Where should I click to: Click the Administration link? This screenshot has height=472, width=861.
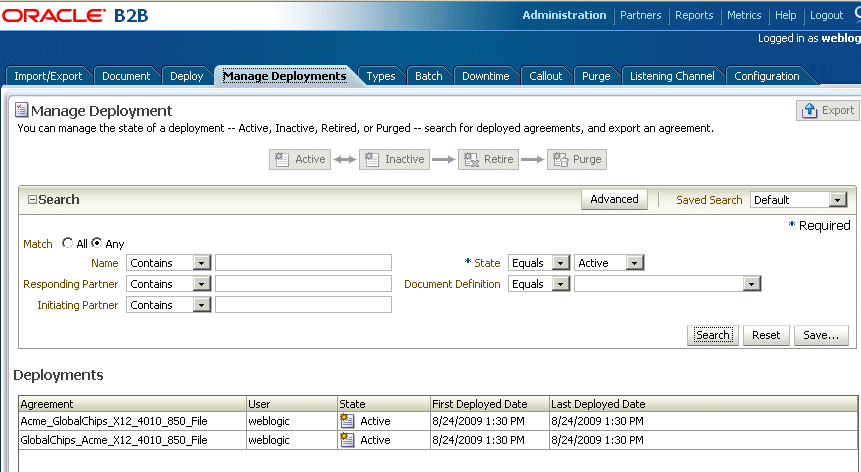(564, 15)
